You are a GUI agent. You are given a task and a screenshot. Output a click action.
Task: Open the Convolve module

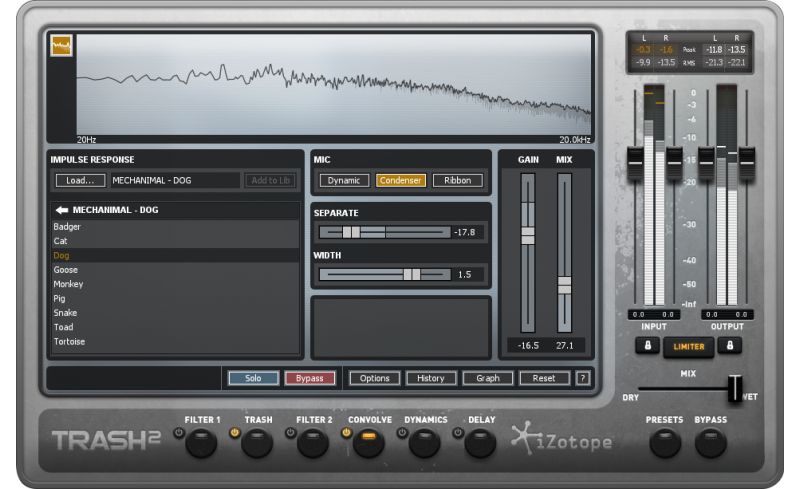click(368, 443)
